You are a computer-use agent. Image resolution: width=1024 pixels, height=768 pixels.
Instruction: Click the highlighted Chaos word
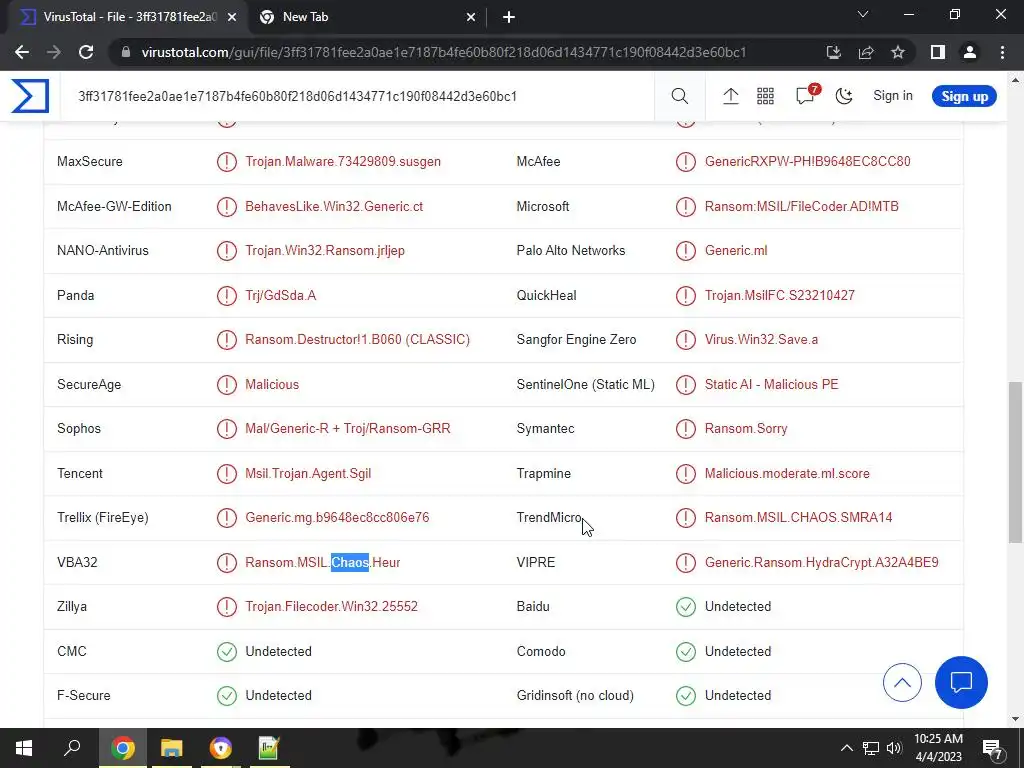pyautogui.click(x=350, y=562)
